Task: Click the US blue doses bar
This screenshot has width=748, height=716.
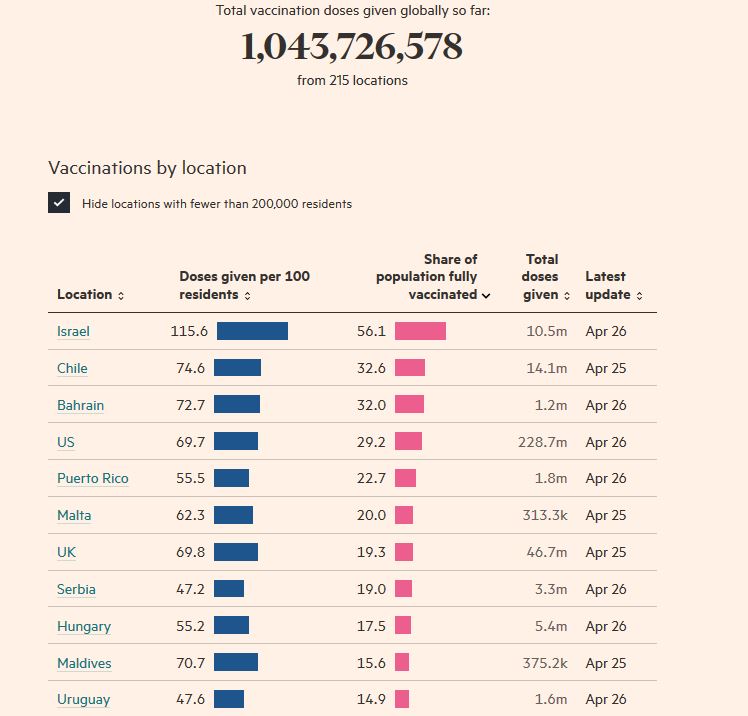Action: pyautogui.click(x=236, y=441)
